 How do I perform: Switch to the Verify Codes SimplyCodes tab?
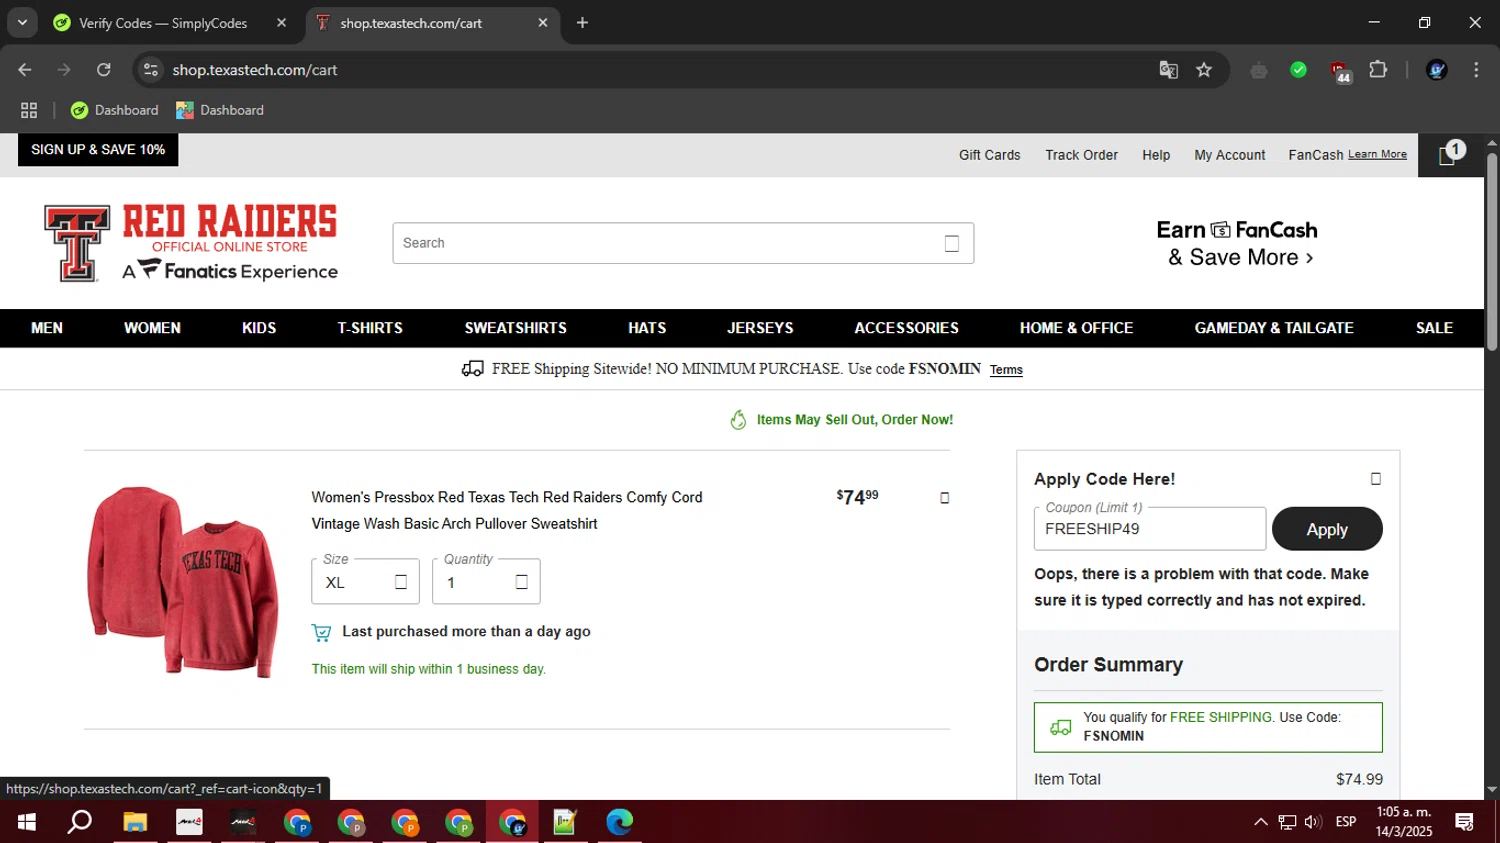[163, 22]
